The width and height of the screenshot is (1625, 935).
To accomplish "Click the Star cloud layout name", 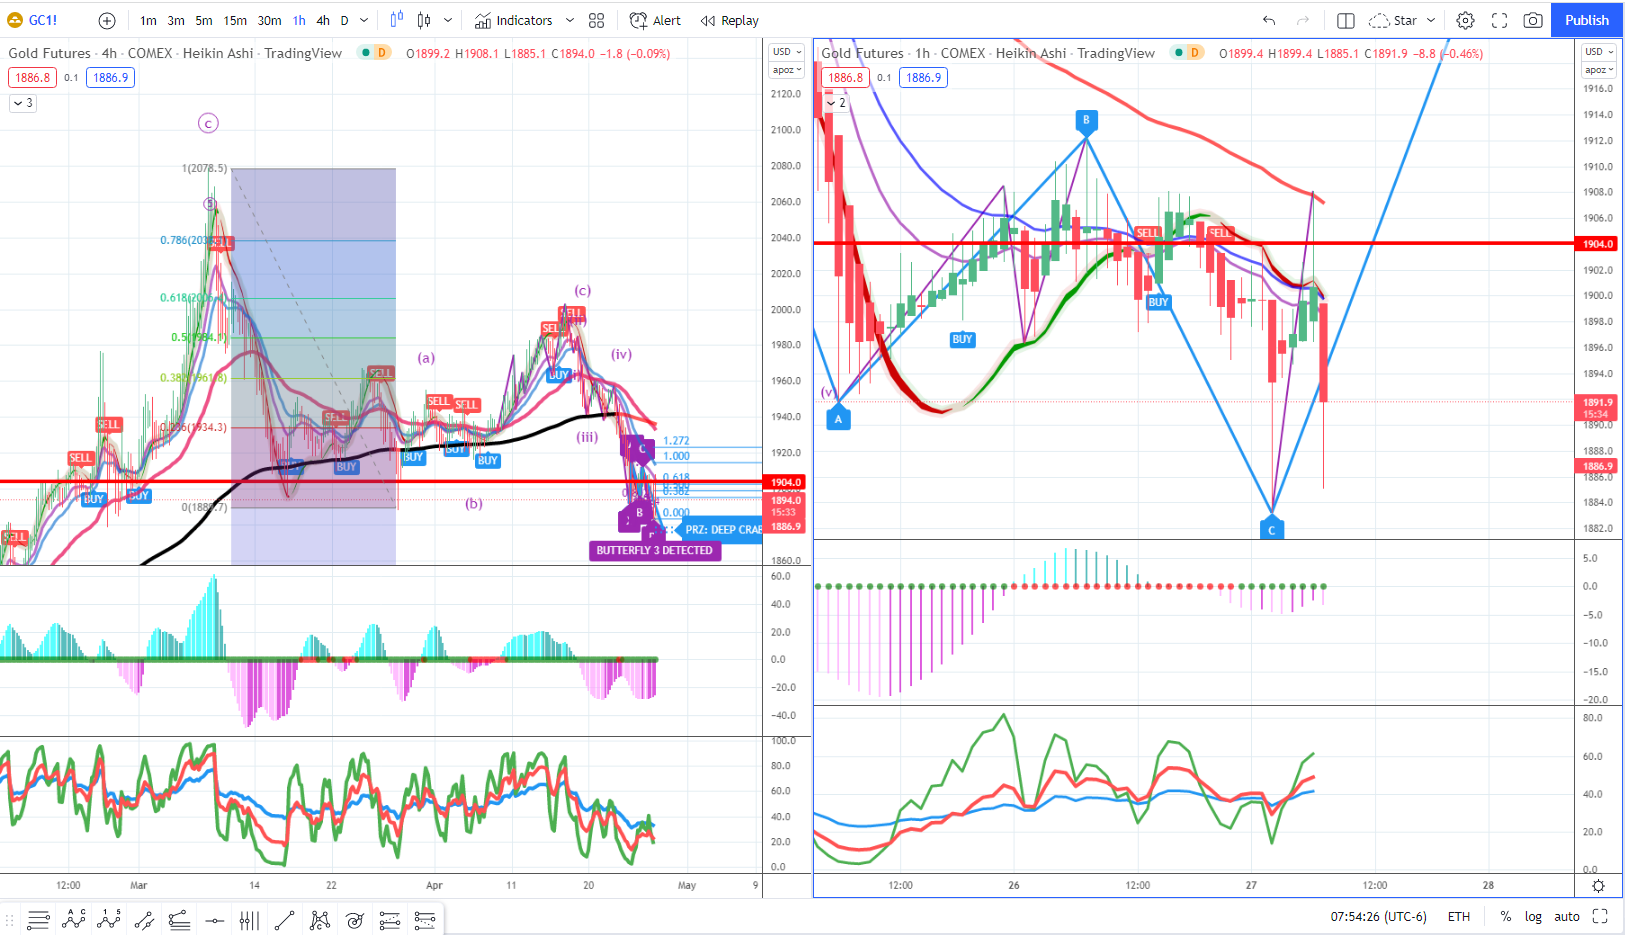I will tap(1394, 20).
